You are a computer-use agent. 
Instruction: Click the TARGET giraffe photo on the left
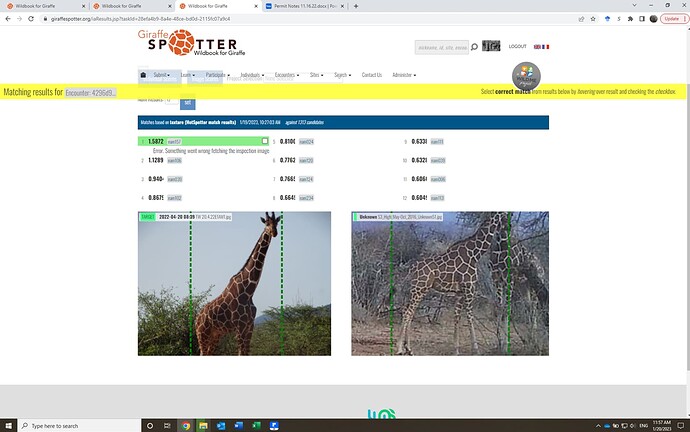[234, 284]
